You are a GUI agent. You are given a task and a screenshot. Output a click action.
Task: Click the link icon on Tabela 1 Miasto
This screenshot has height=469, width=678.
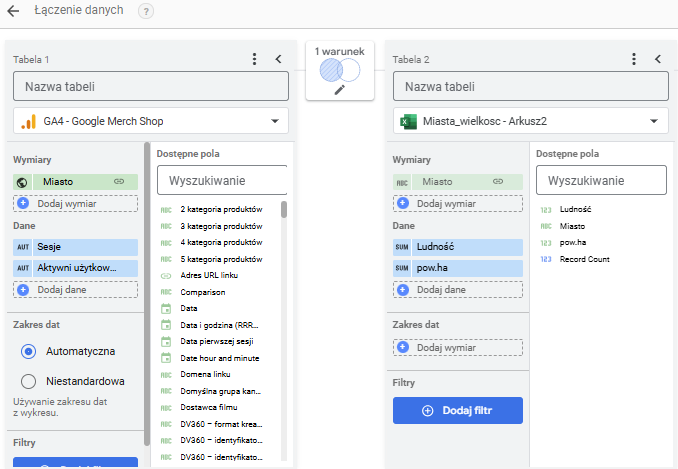click(119, 182)
